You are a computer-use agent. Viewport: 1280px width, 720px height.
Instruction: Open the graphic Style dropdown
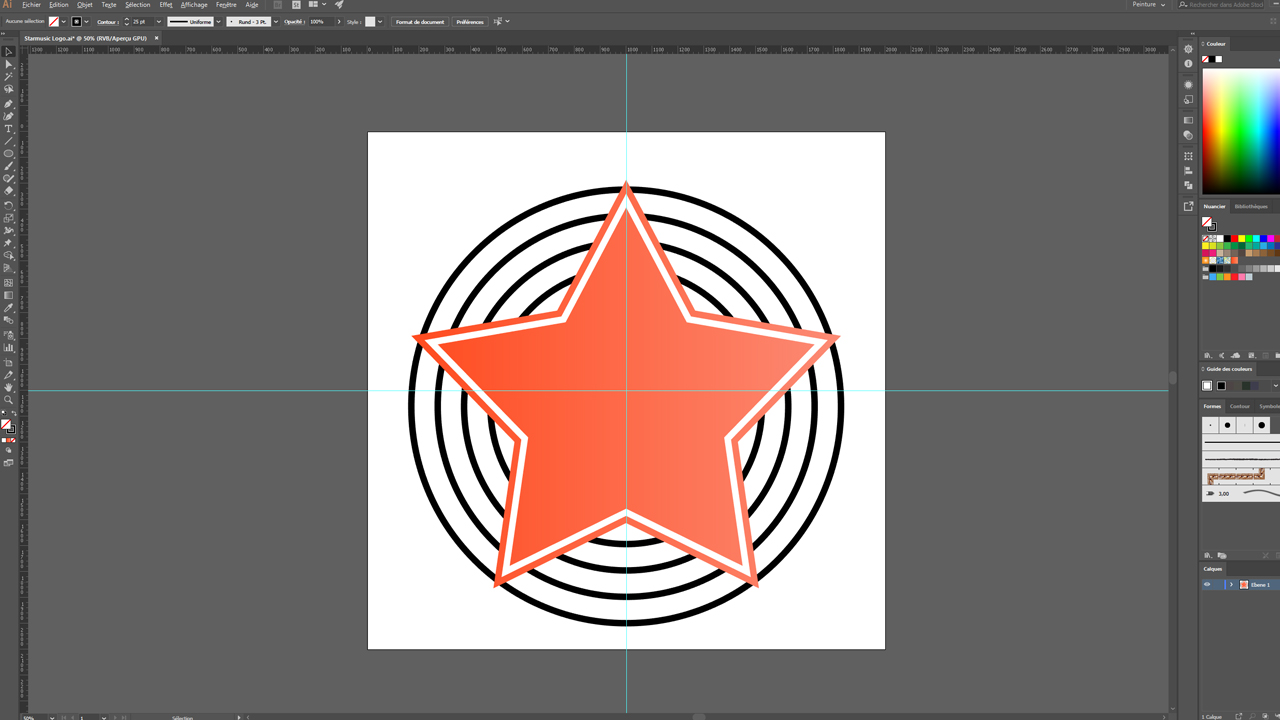point(380,22)
